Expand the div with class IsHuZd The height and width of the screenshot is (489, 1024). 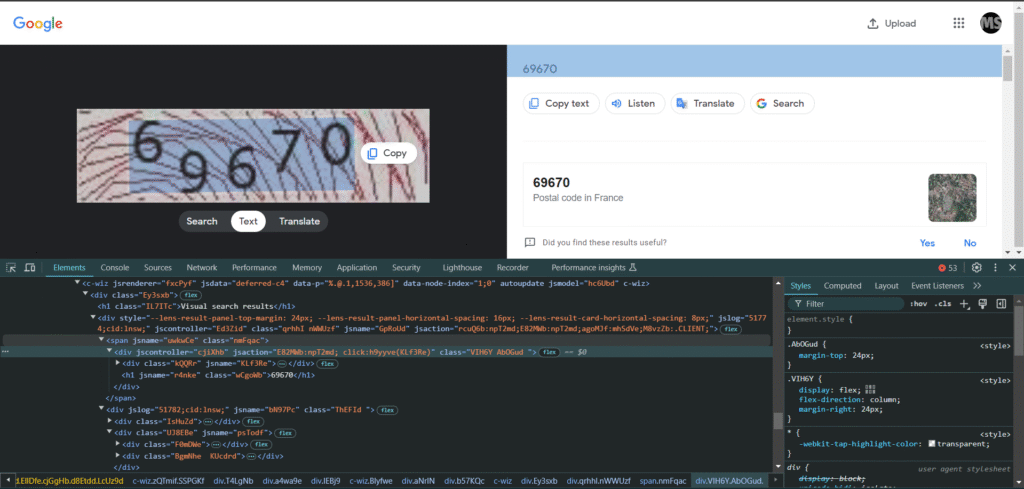(x=110, y=421)
